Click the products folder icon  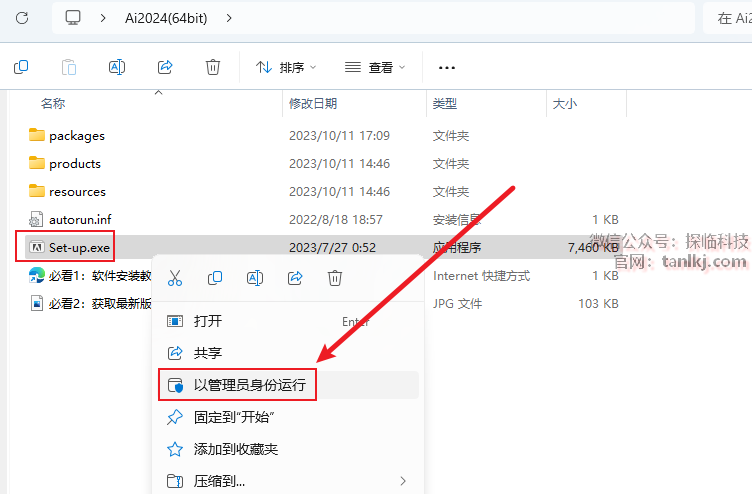36,163
